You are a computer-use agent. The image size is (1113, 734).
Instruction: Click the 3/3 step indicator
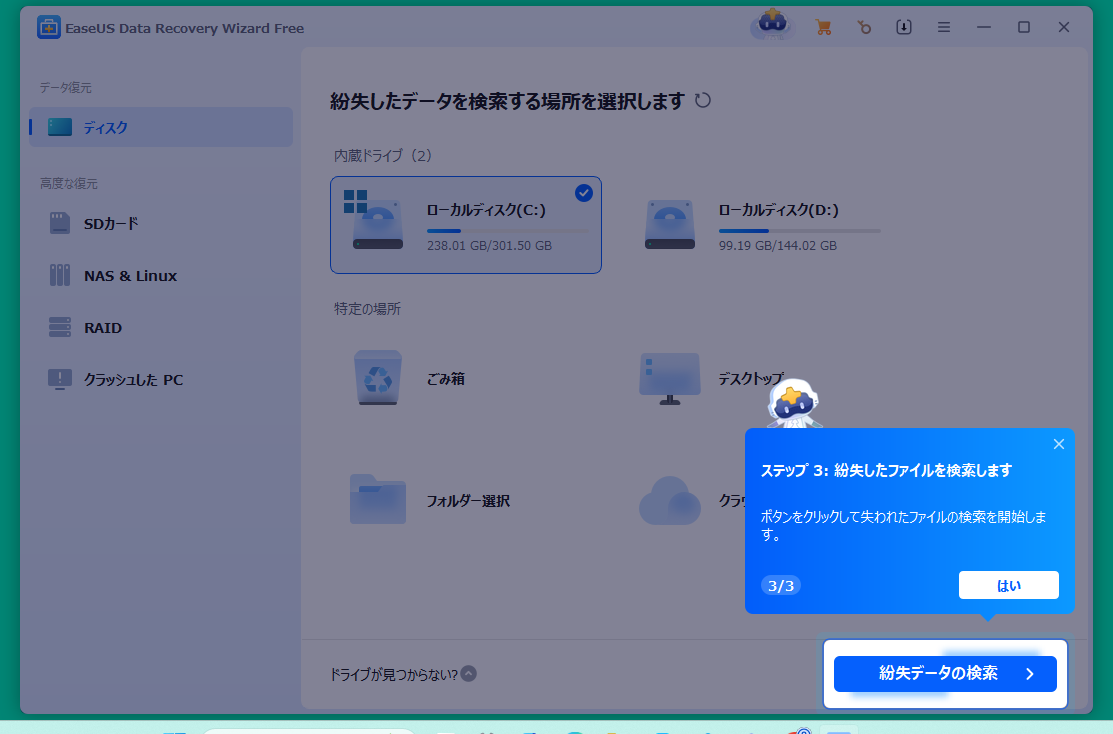(781, 586)
